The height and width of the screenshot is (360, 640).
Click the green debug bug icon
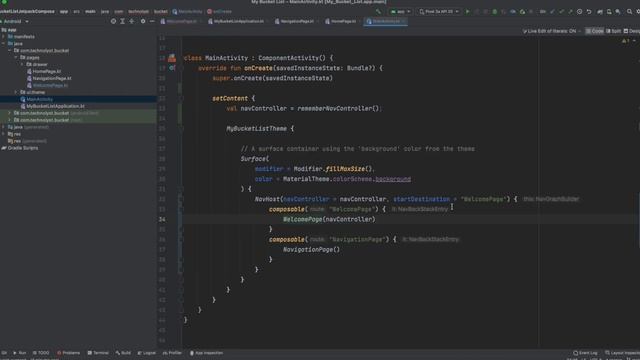(495, 11)
